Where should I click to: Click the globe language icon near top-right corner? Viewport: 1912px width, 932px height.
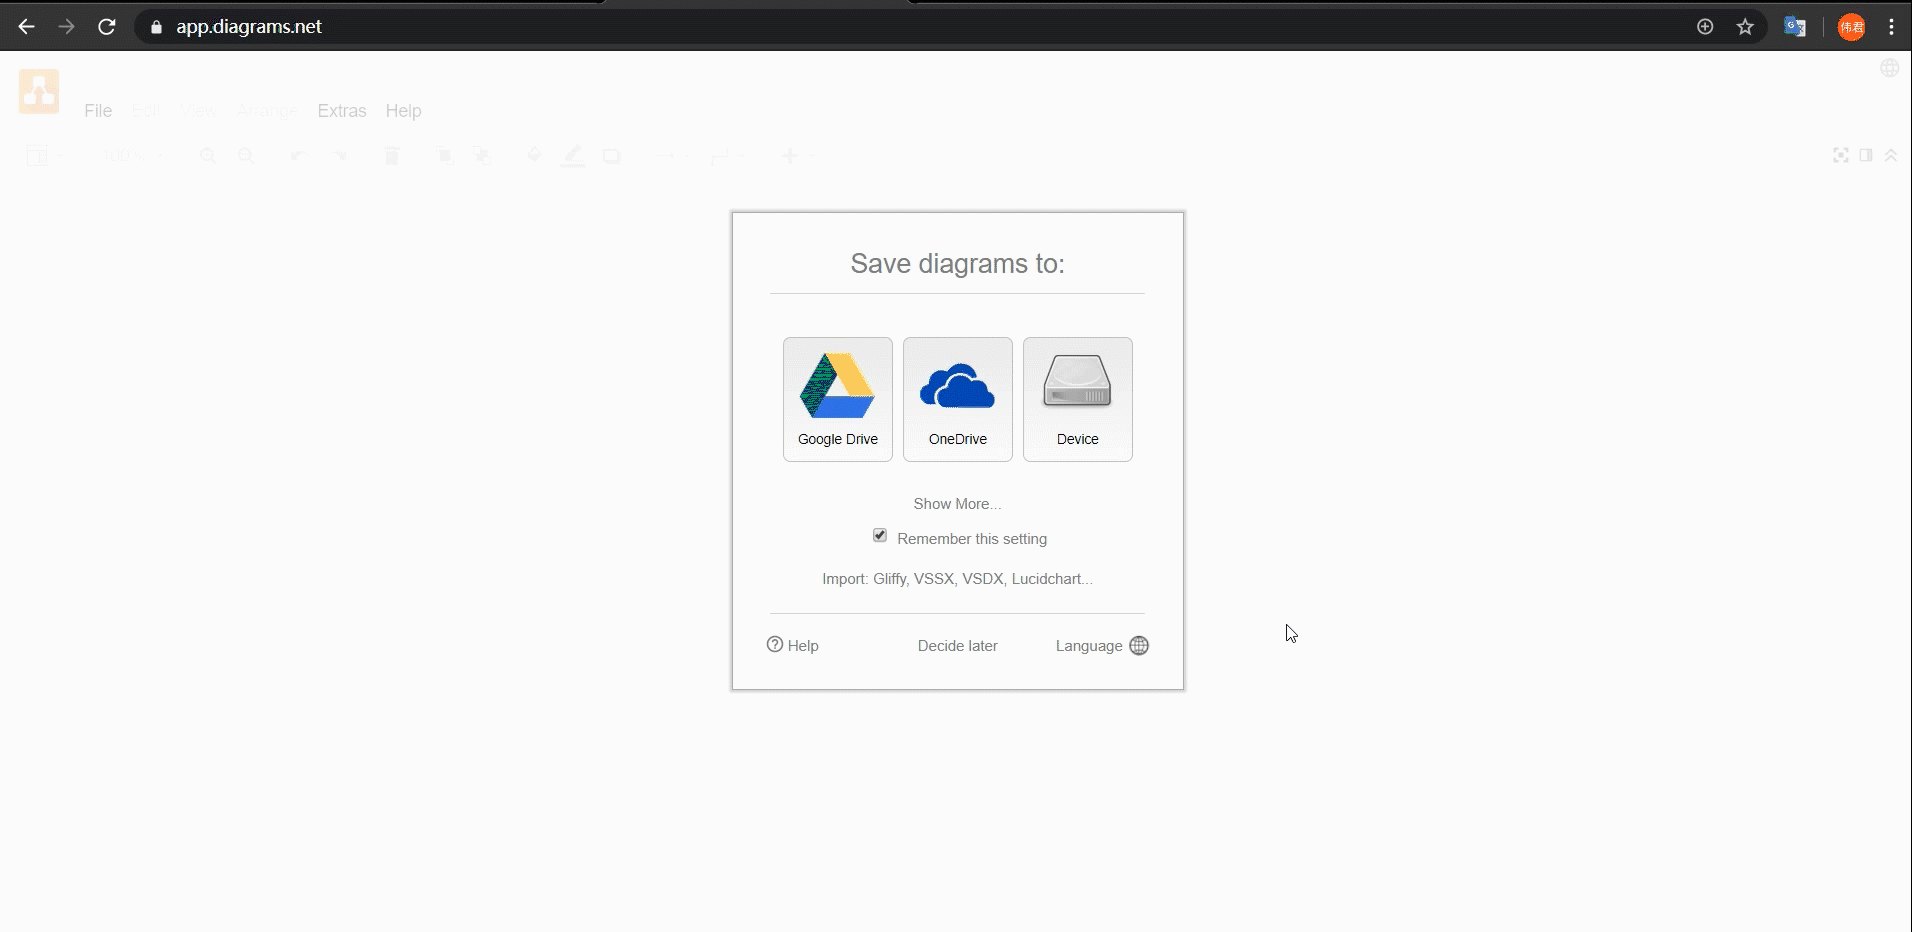coord(1890,68)
